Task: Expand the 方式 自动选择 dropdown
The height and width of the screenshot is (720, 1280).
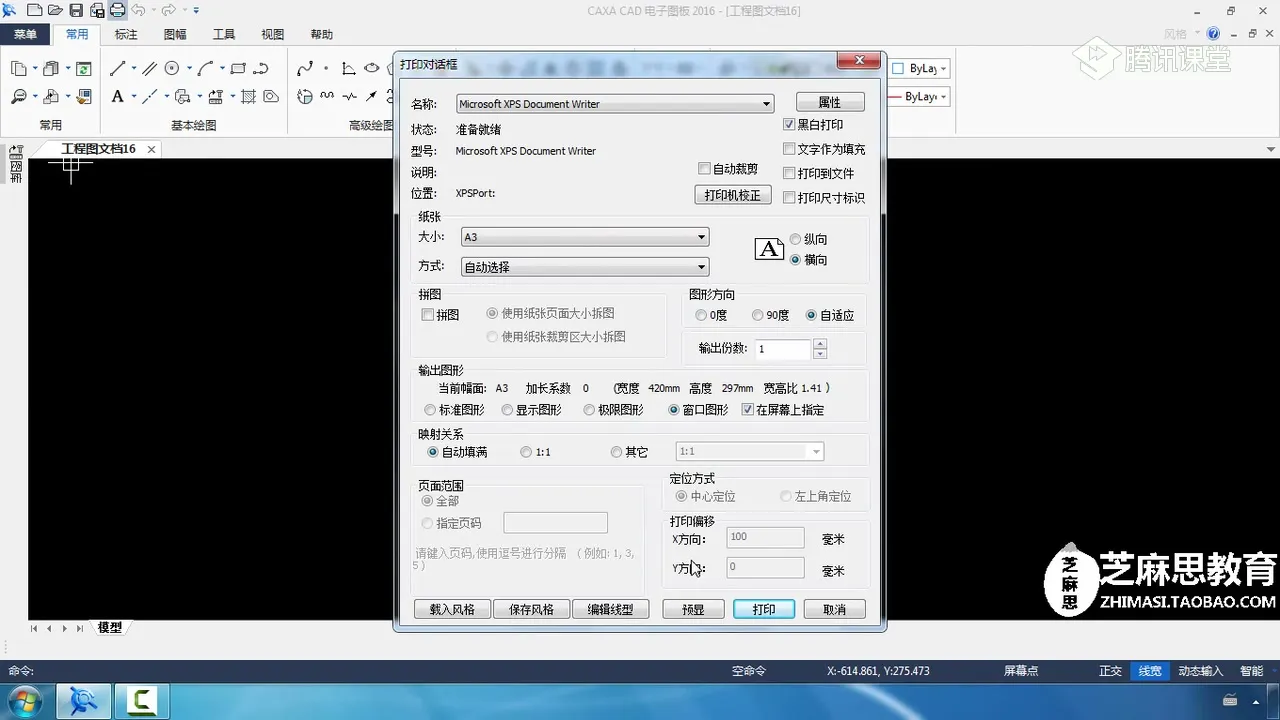Action: pyautogui.click(x=702, y=266)
